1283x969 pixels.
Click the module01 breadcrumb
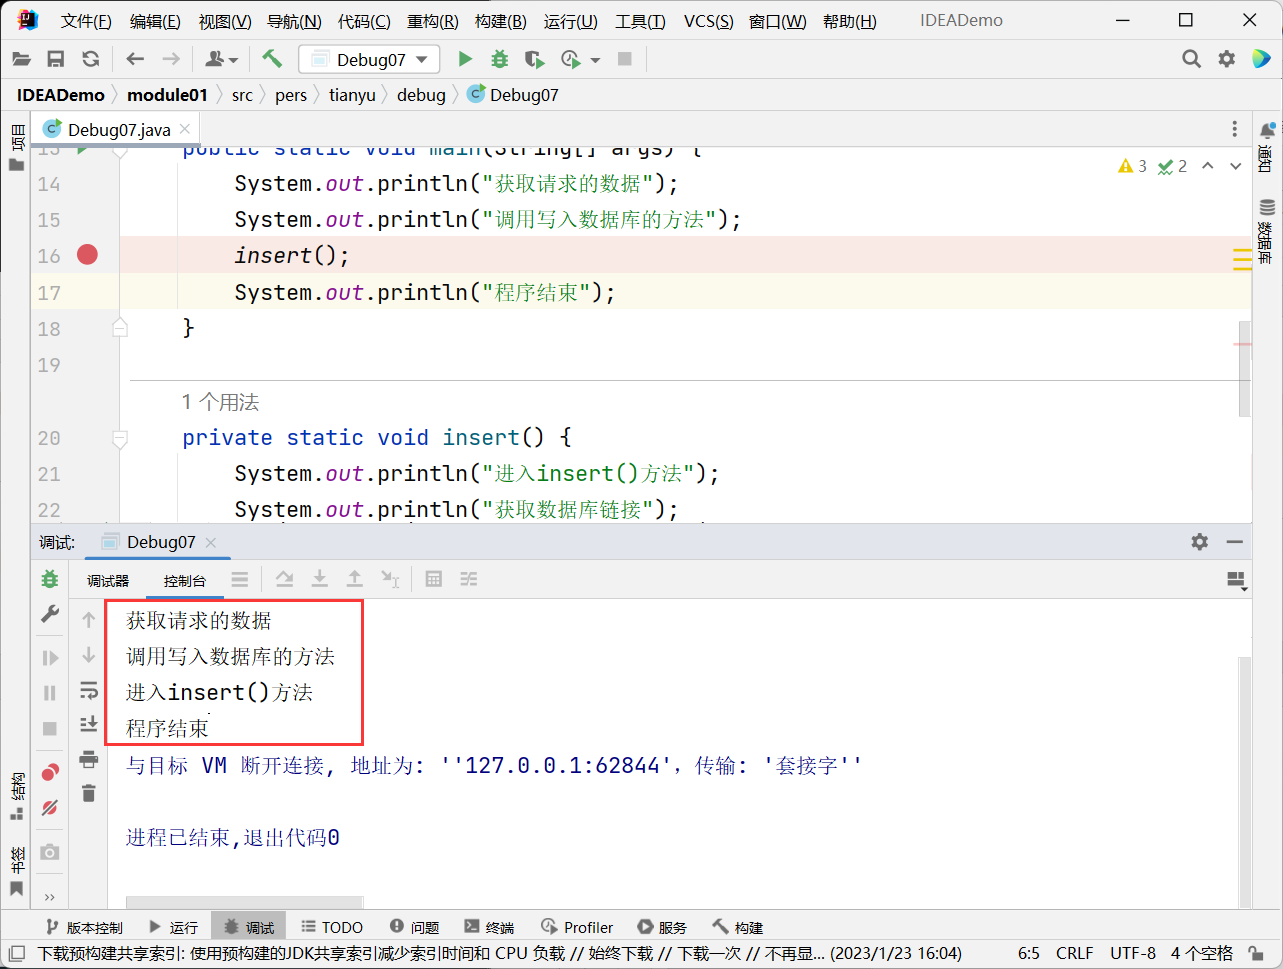click(168, 95)
